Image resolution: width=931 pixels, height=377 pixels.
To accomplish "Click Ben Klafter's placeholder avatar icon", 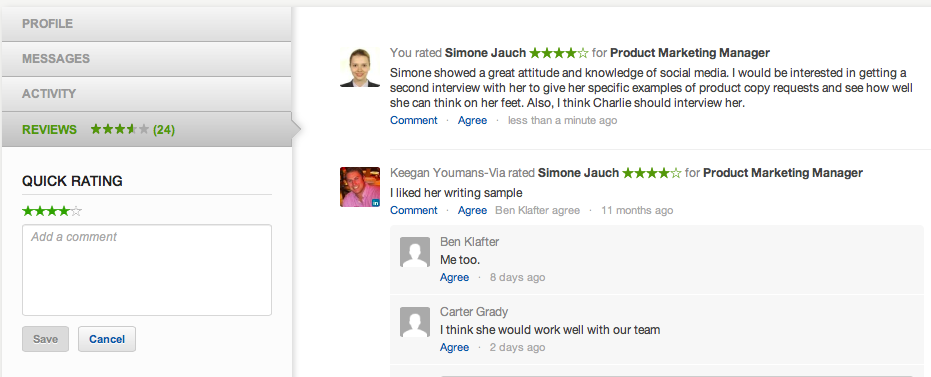I will pos(415,252).
